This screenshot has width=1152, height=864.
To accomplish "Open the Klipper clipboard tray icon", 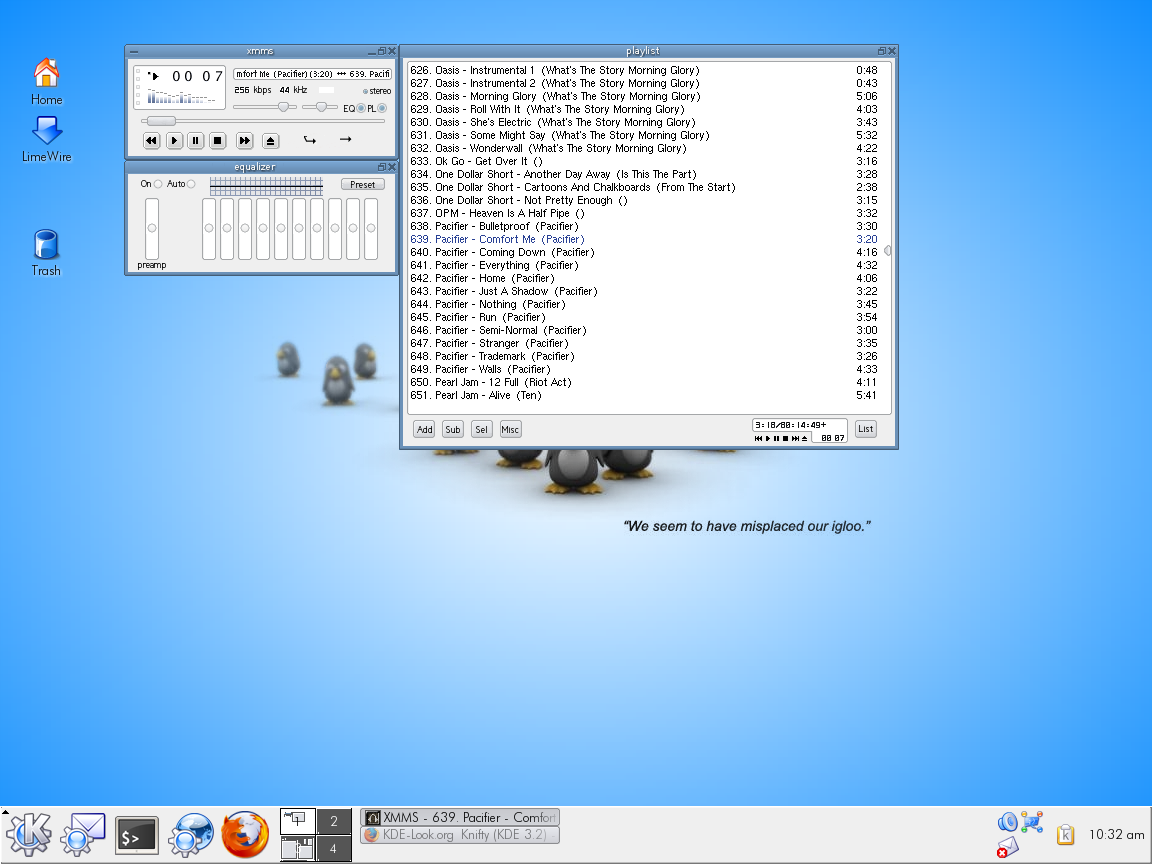I will coord(1065,835).
